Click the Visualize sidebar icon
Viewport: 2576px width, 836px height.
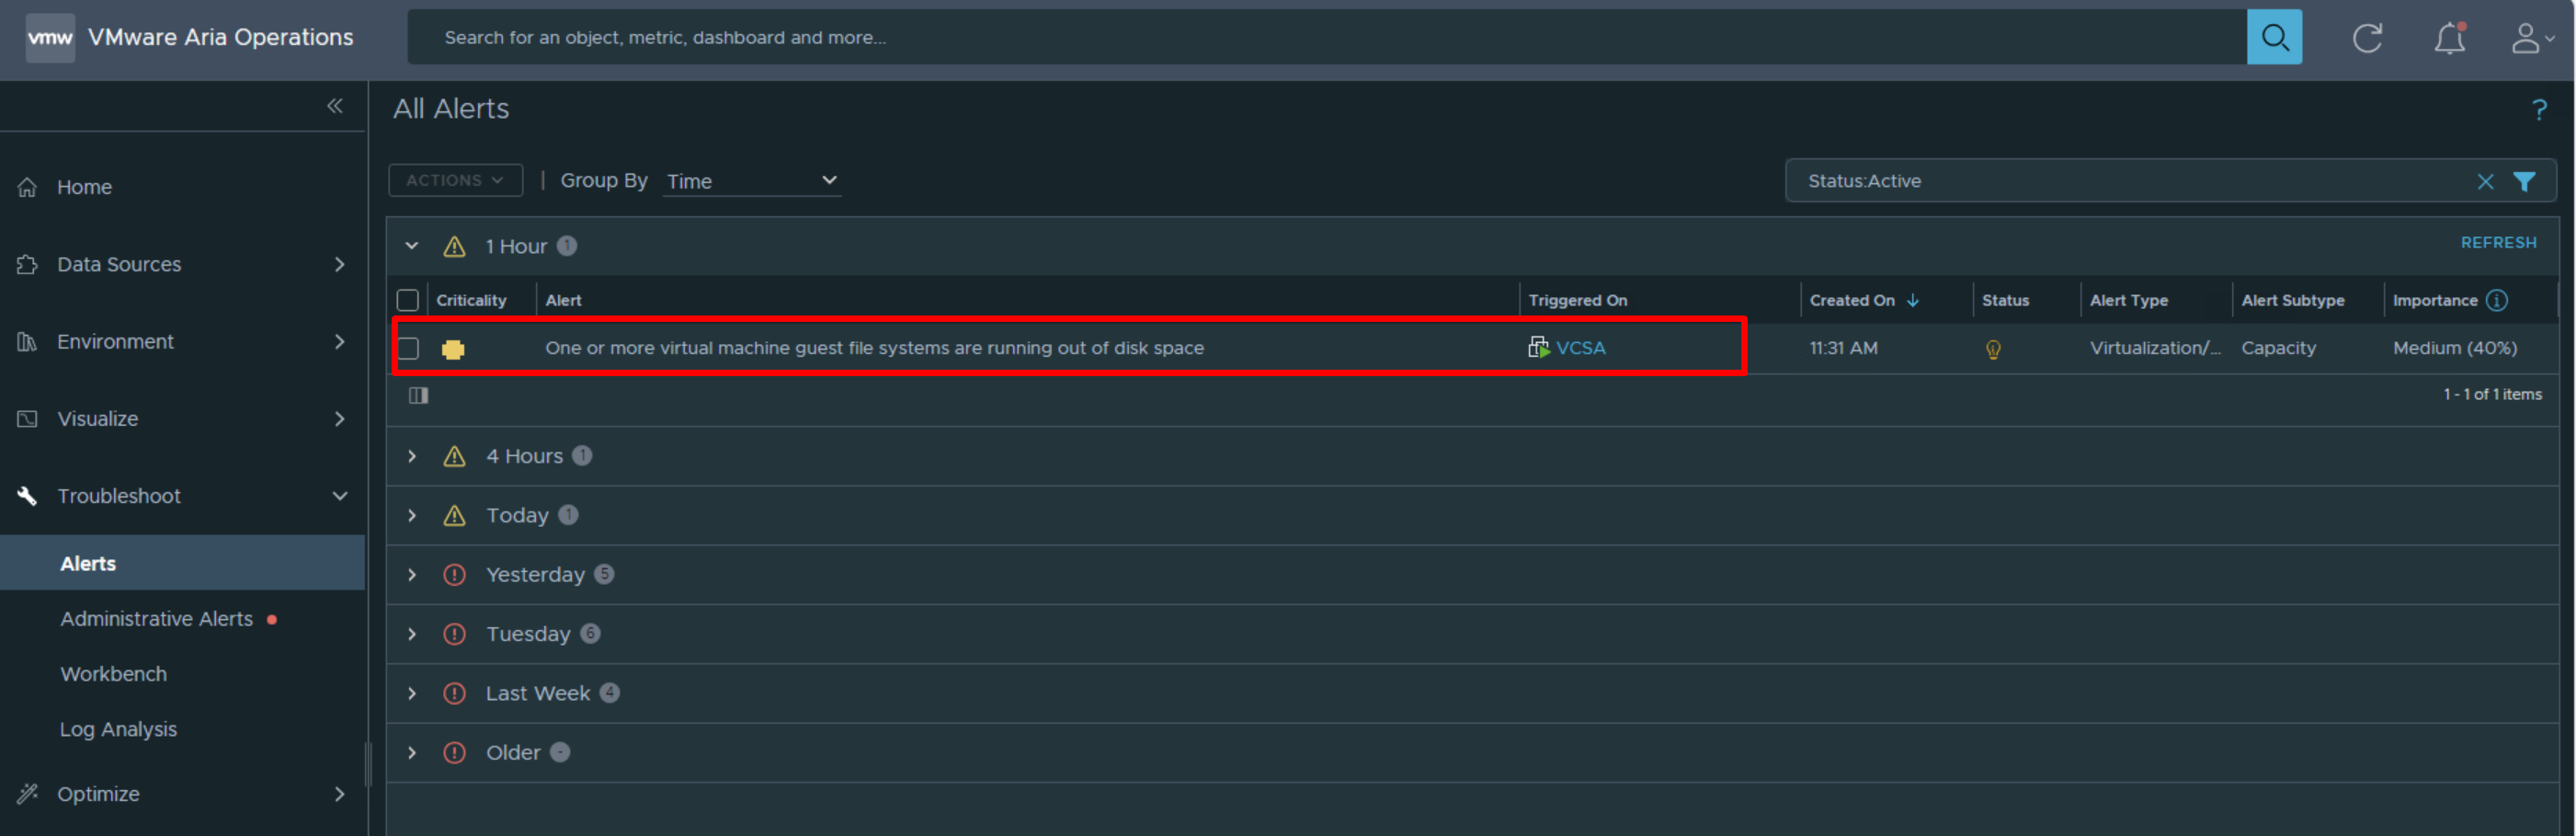pyautogui.click(x=27, y=419)
